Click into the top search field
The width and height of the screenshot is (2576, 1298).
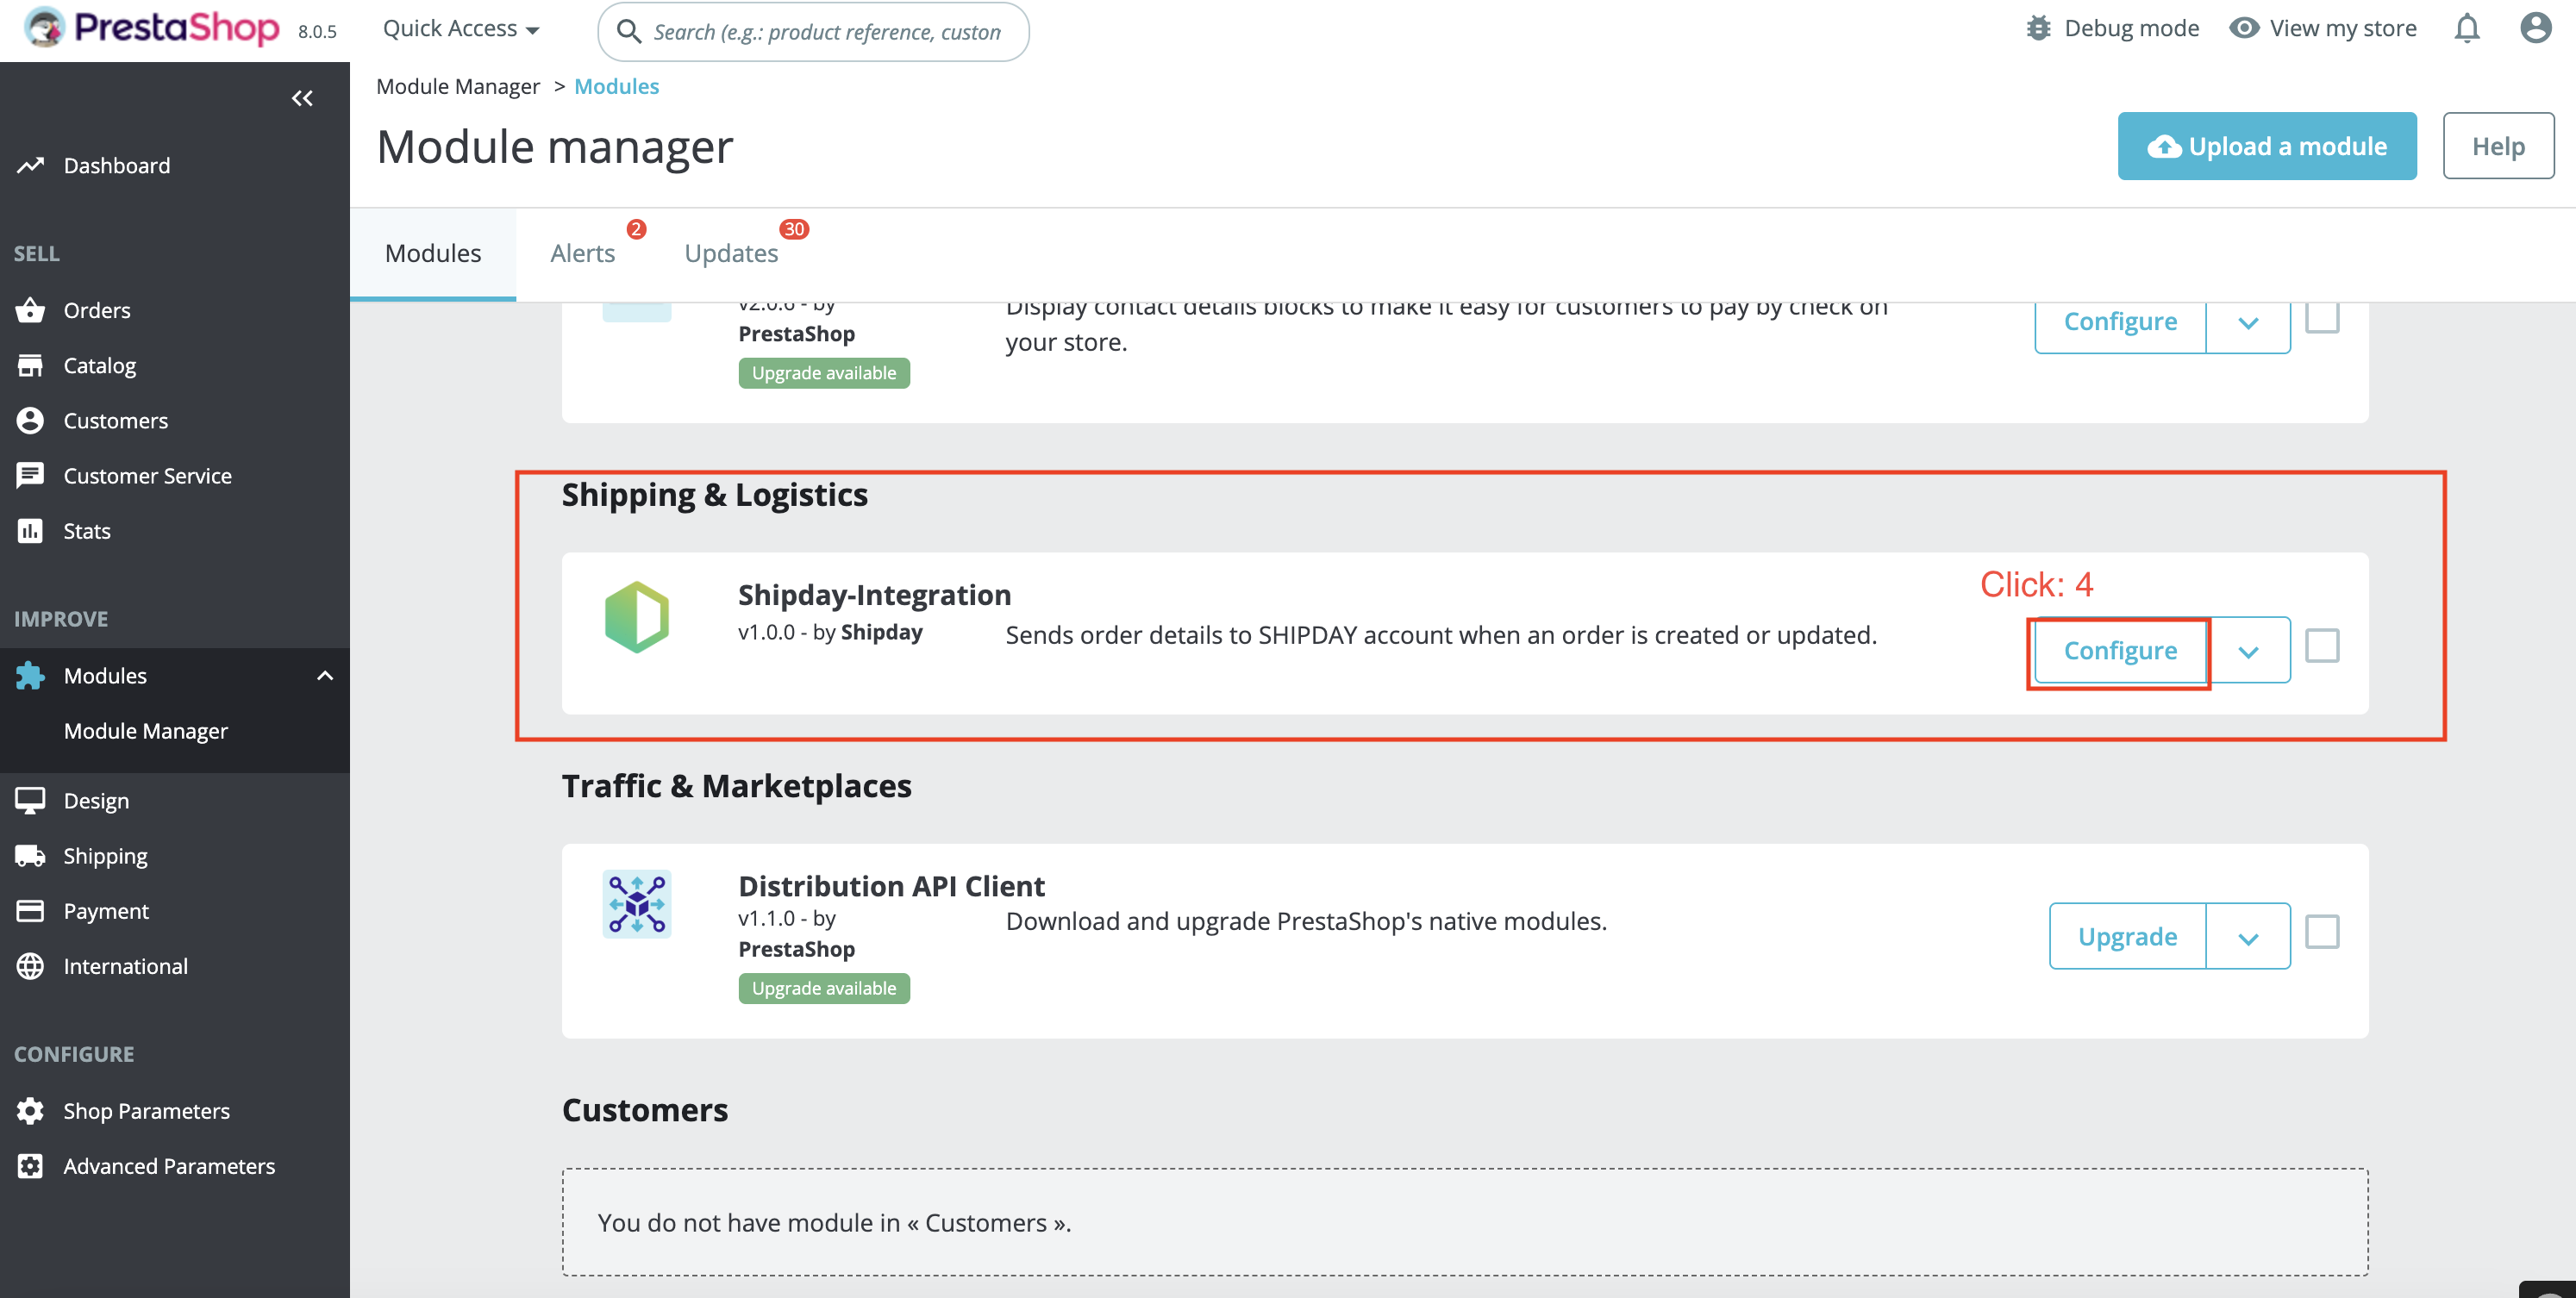[826, 32]
